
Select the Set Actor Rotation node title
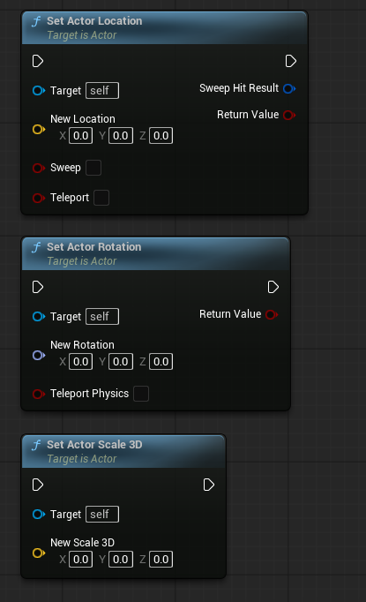tap(94, 247)
